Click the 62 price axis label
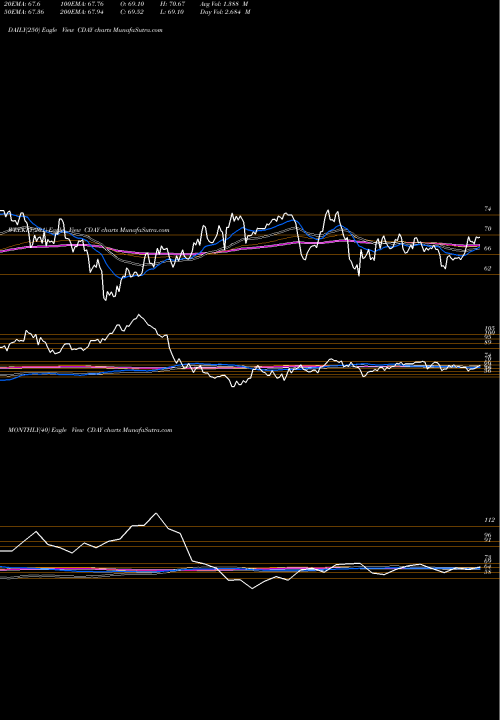Screen dimensions: 500x720 tap(488, 268)
